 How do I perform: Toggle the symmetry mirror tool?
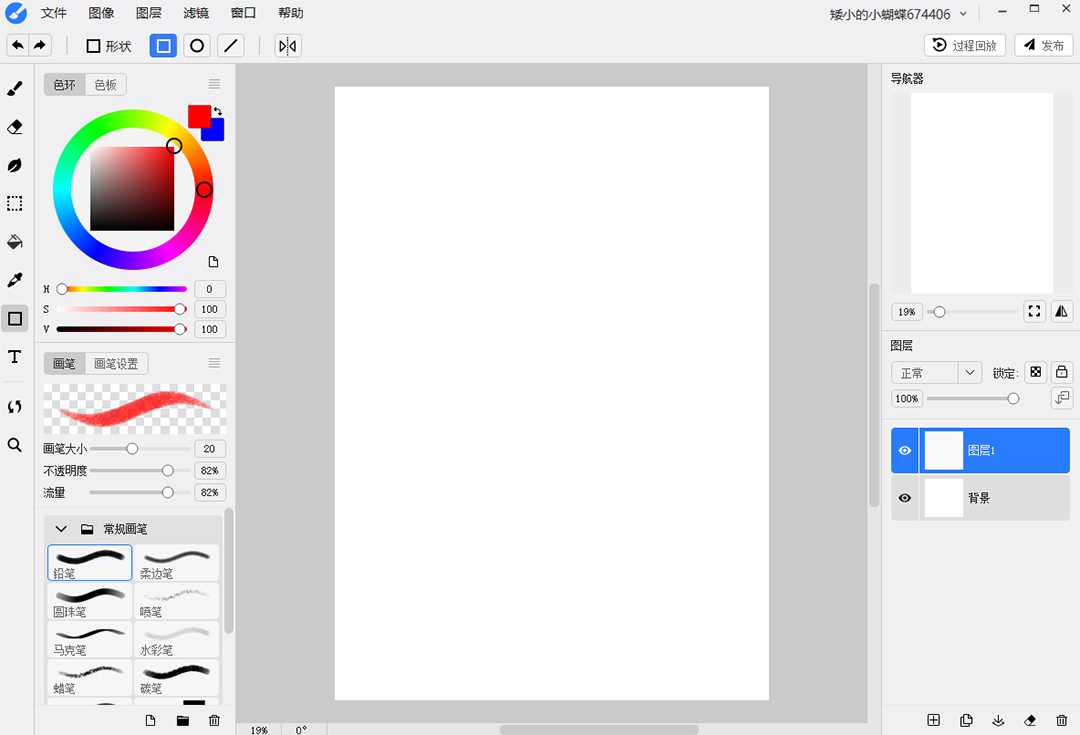coord(288,46)
